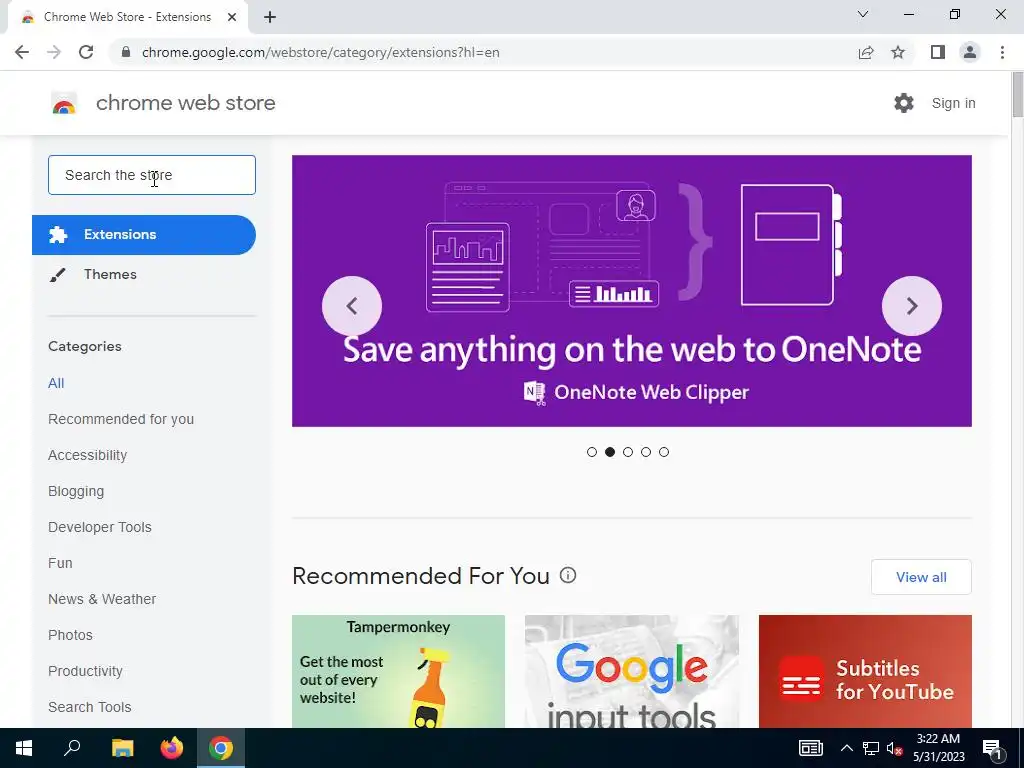
Task: Open the Subtitles for YouTube card
Action: pos(865,671)
